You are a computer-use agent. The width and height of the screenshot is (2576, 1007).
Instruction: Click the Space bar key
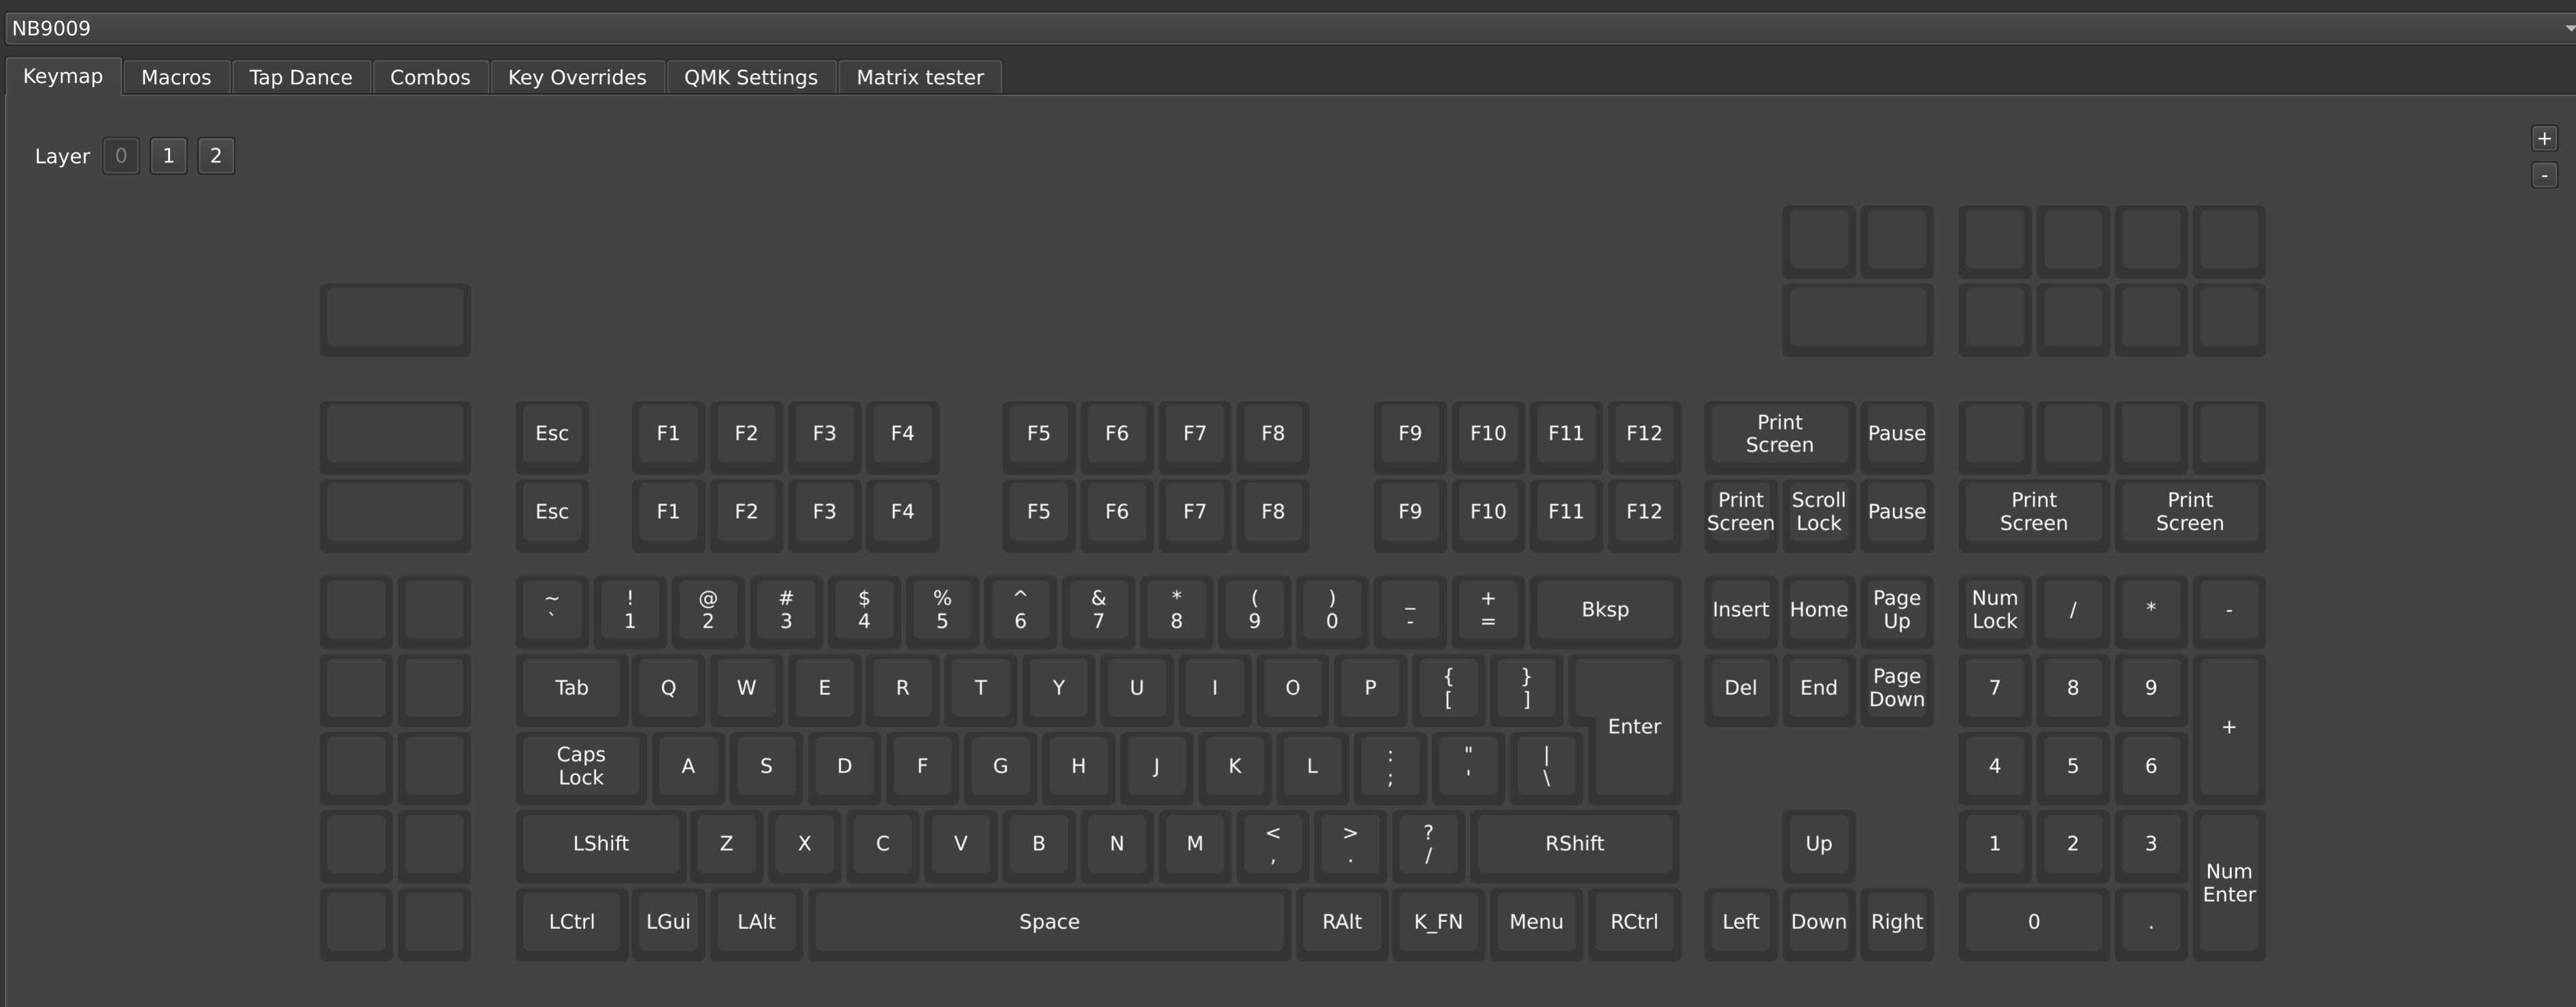click(x=1049, y=921)
